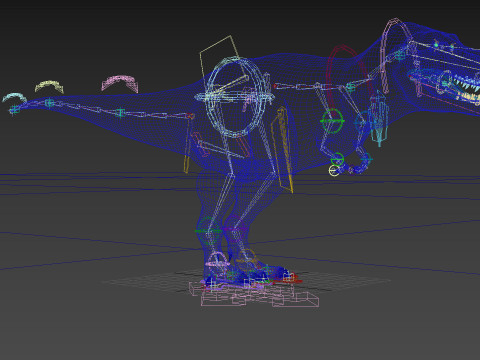480x360 pixels.
Task: Click the green cross helper mid-tail
Action: click(x=120, y=113)
